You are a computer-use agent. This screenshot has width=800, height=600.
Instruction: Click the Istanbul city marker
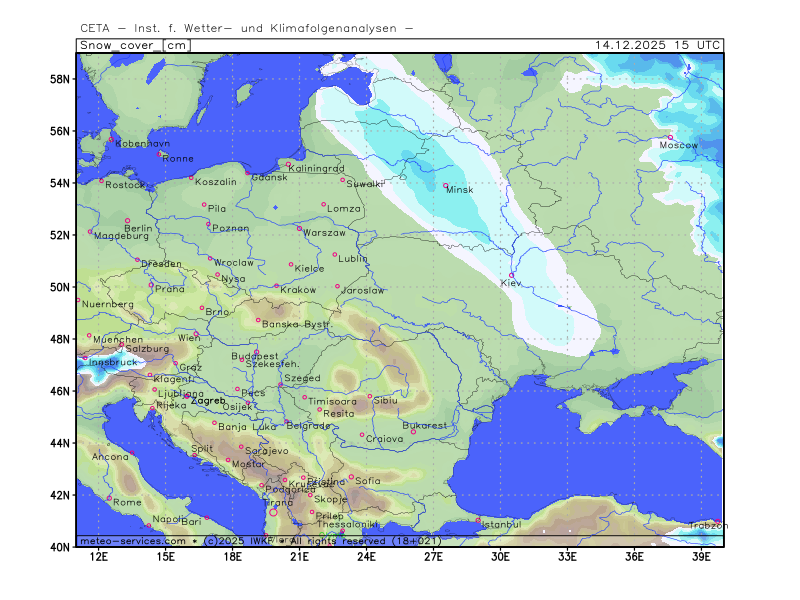[x=478, y=519]
